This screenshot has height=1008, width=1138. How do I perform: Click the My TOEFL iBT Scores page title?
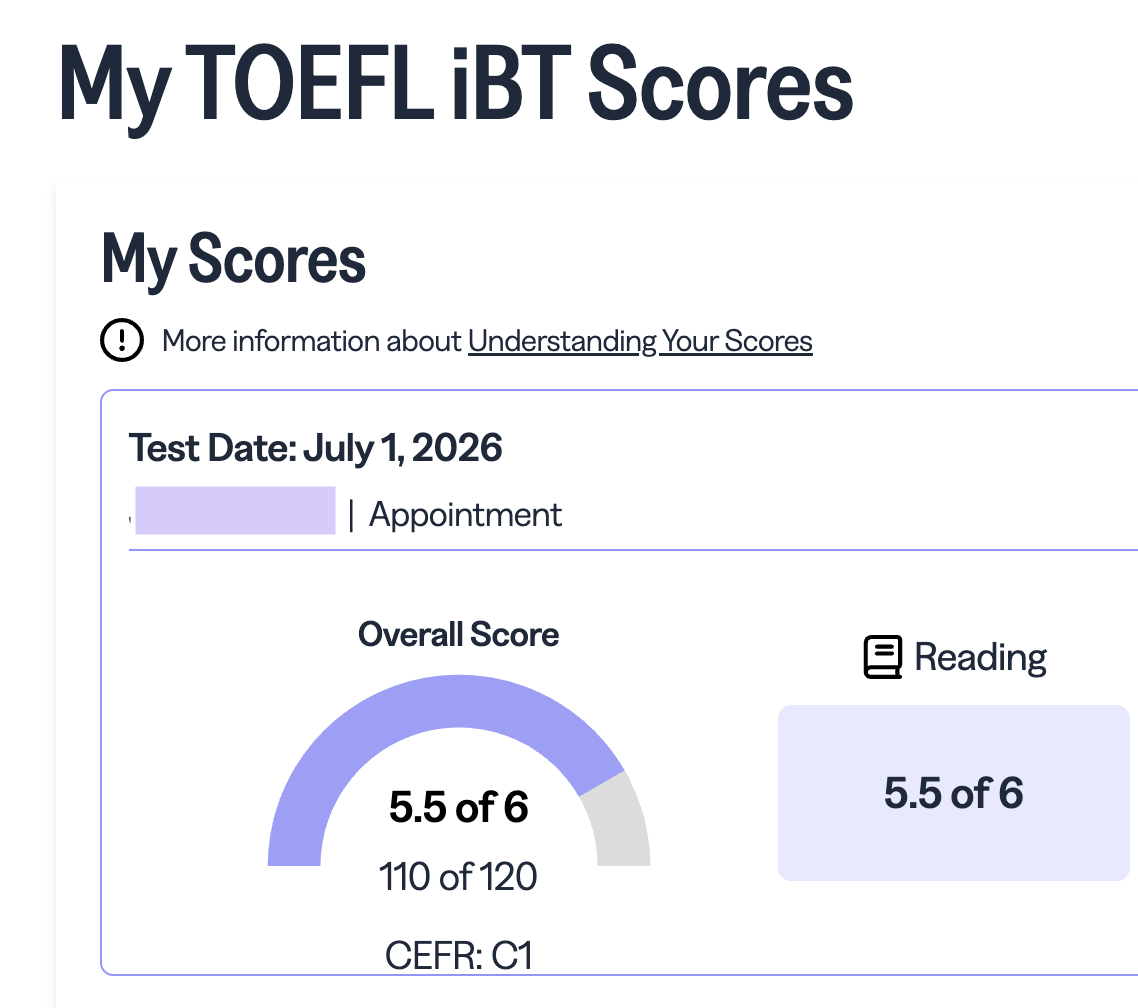click(x=456, y=86)
